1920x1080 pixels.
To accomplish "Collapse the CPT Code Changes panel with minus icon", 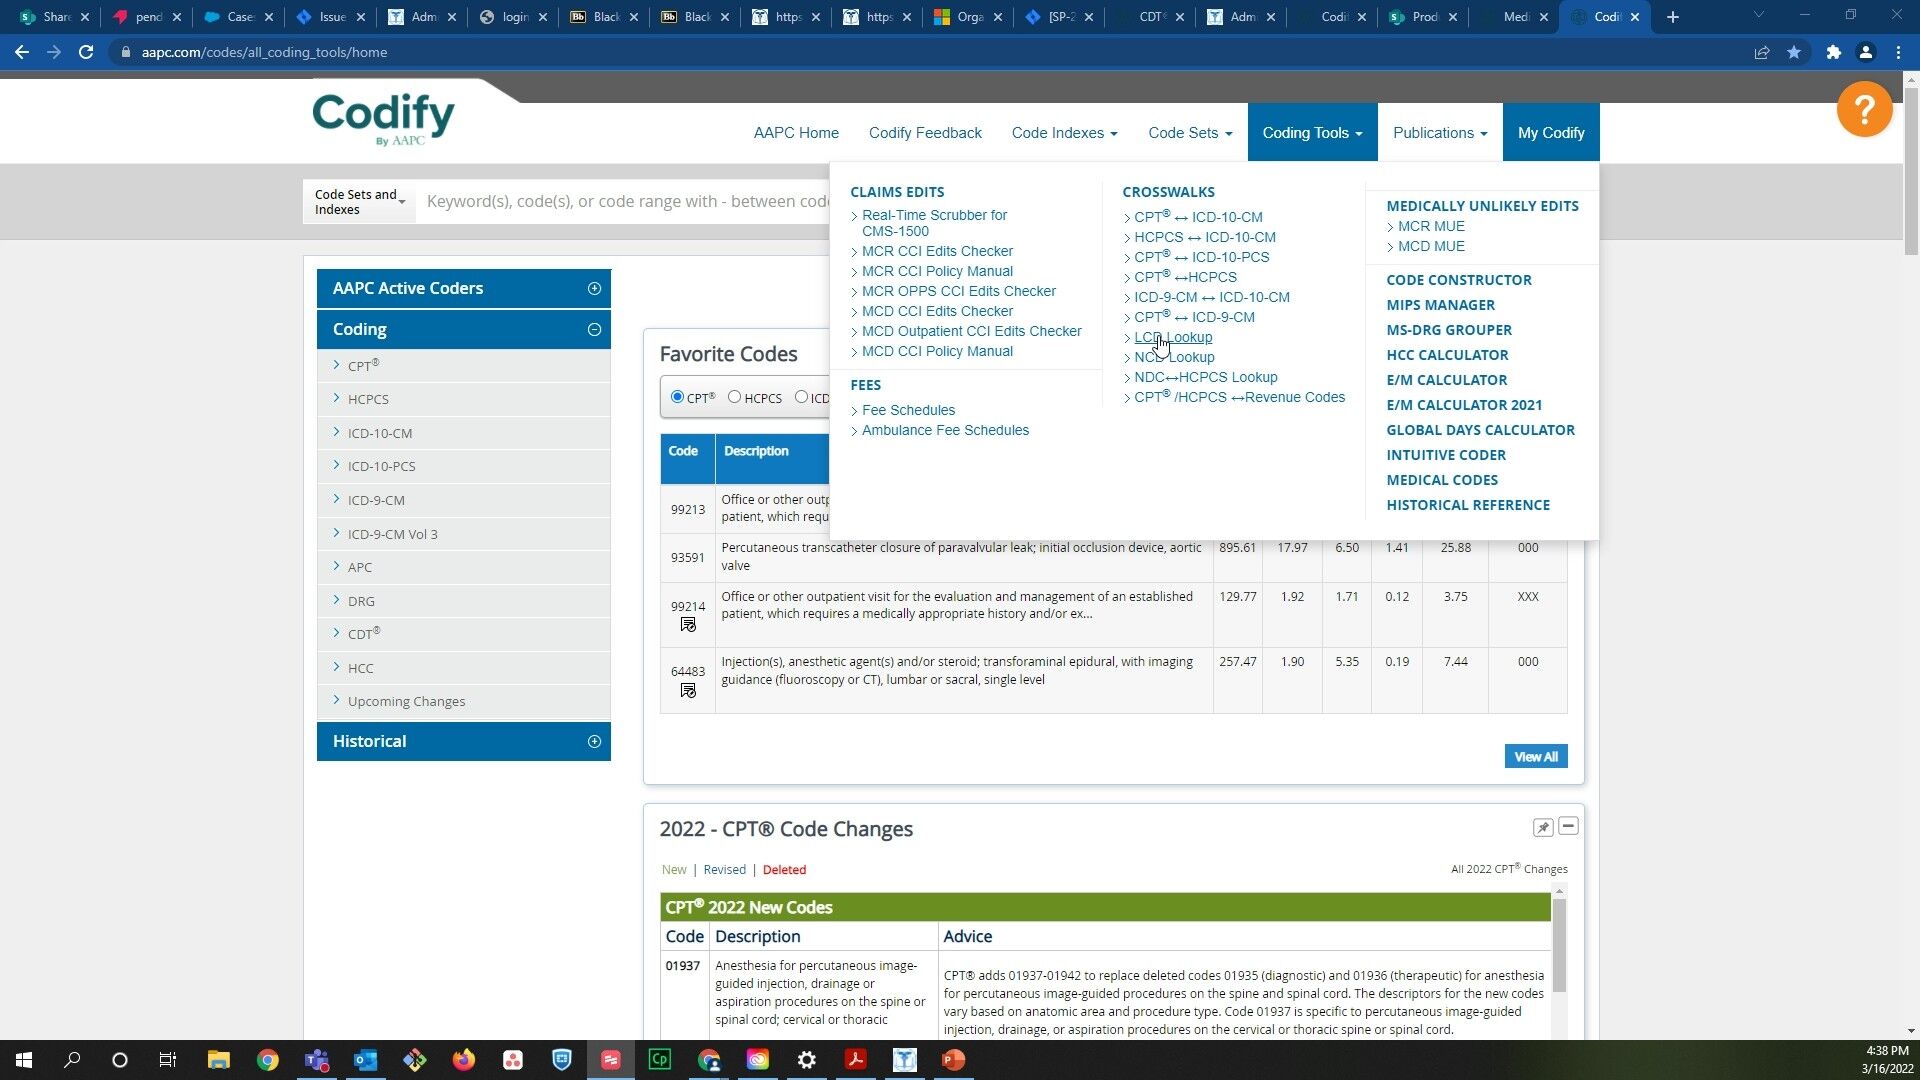I will point(1568,827).
